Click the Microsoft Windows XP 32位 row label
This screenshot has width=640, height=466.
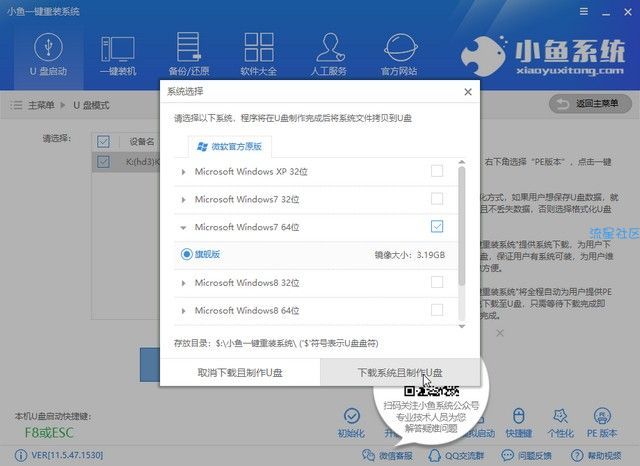251,172
